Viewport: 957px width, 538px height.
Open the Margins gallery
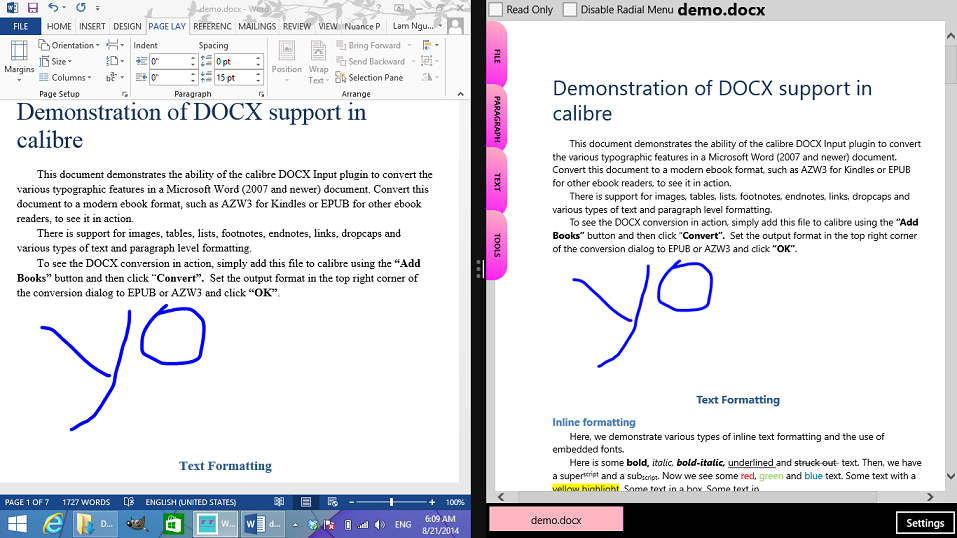[x=19, y=61]
